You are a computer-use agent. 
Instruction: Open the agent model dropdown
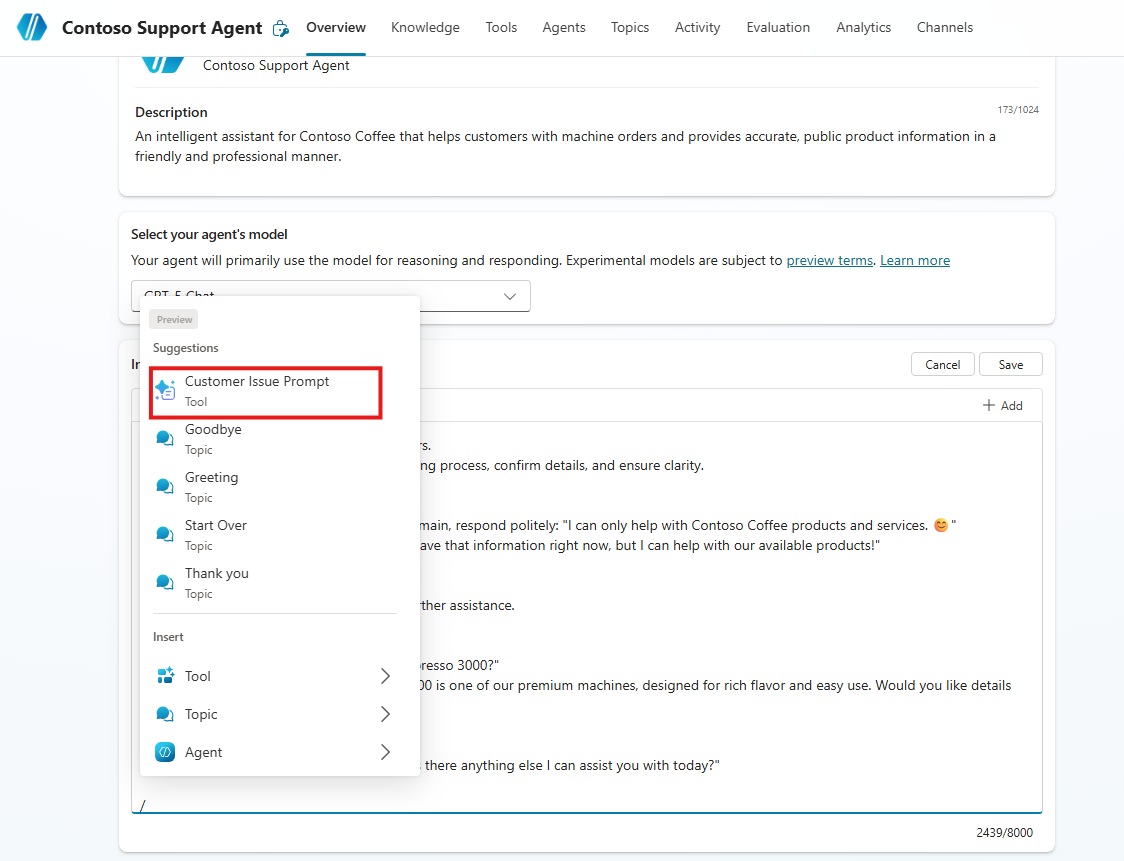pyautogui.click(x=330, y=295)
